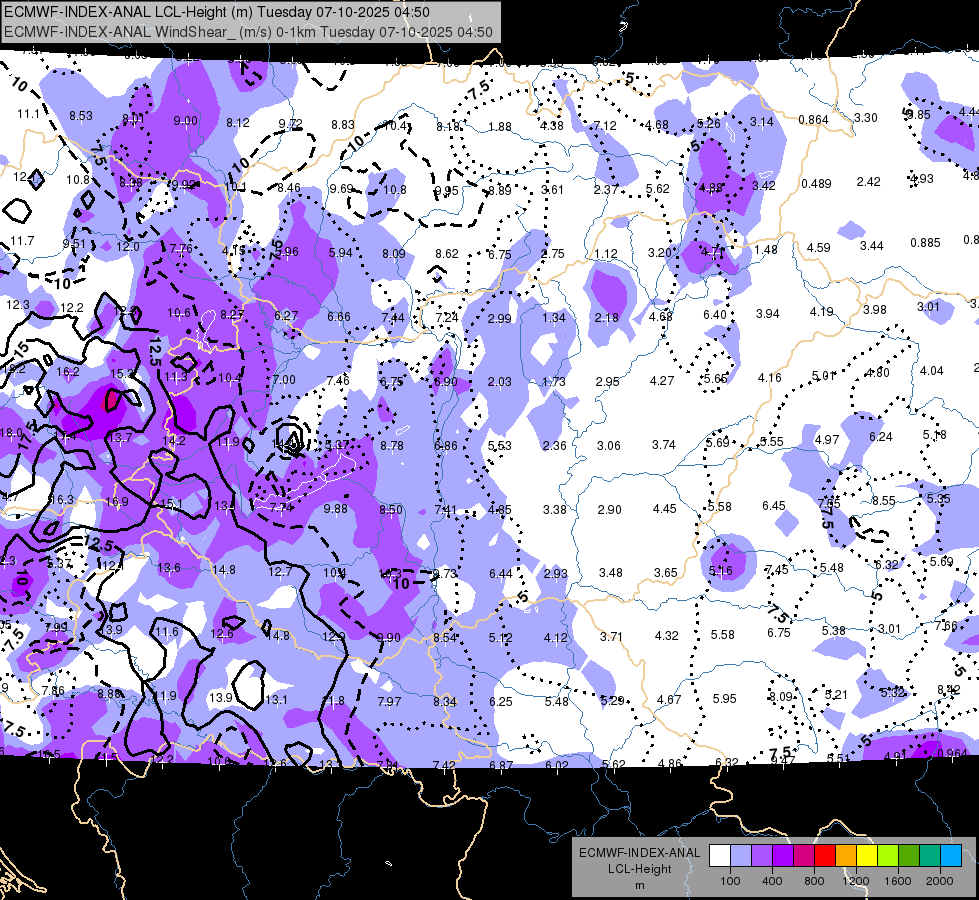Click the wind shear value "6.40"
The width and height of the screenshot is (979, 900).
(x=715, y=314)
